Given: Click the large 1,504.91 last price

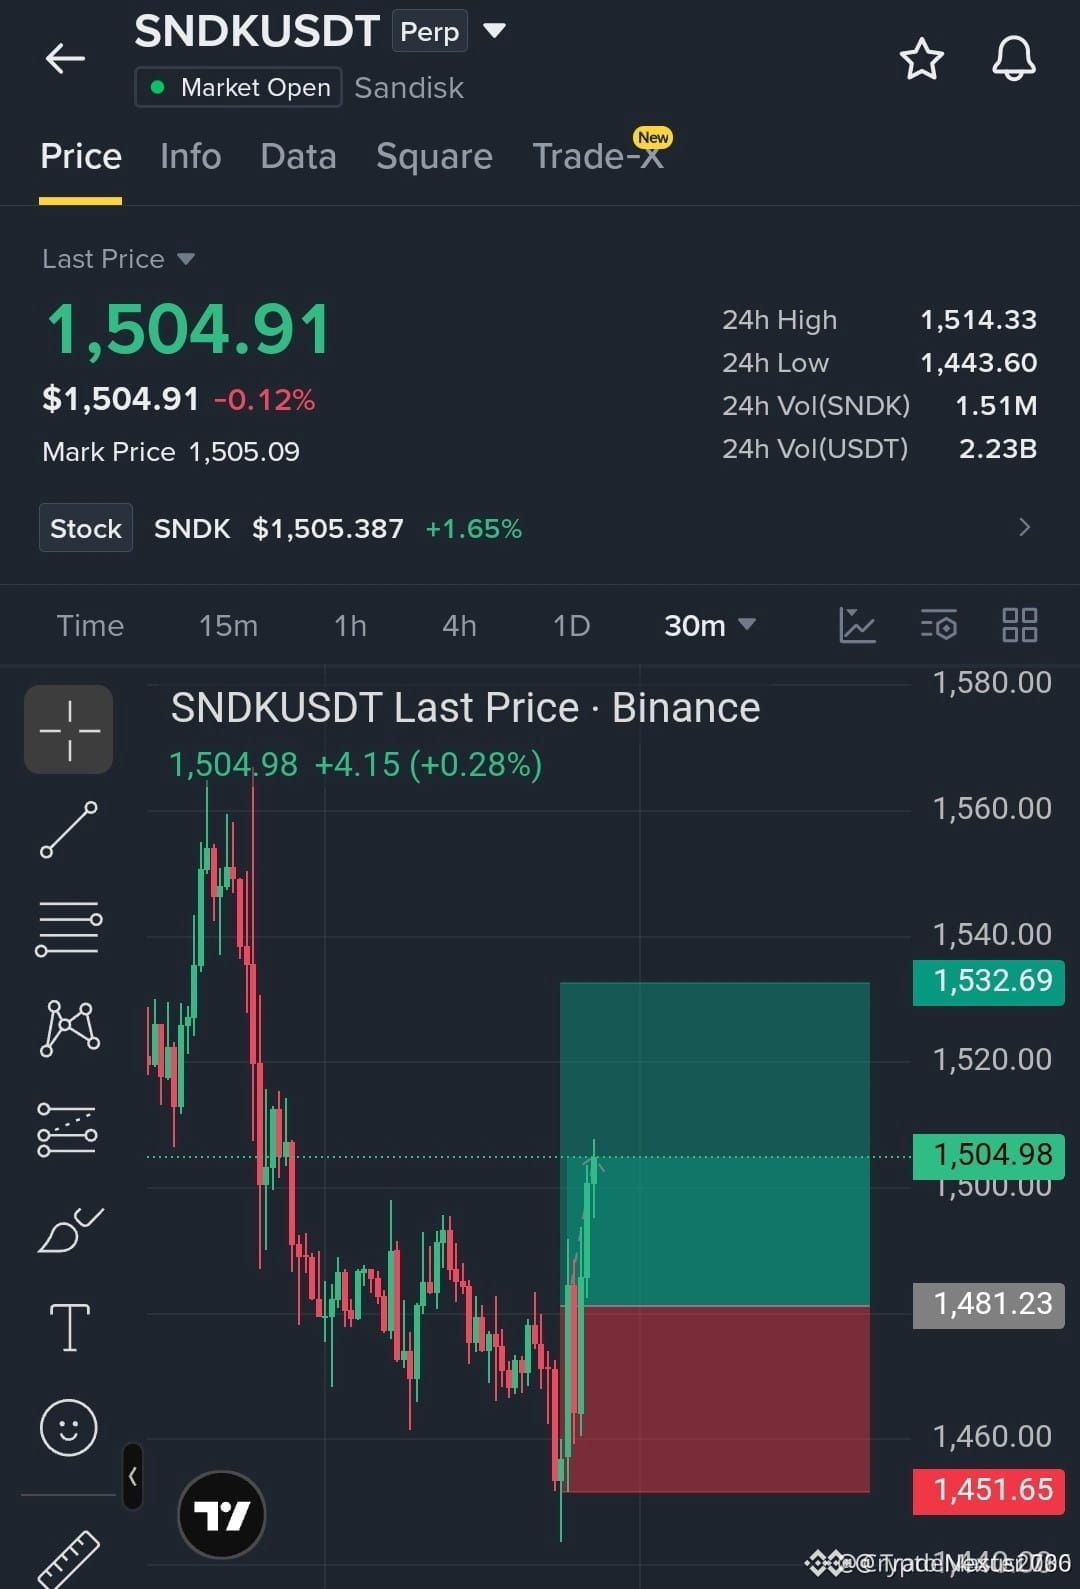Looking at the screenshot, I should click(189, 330).
